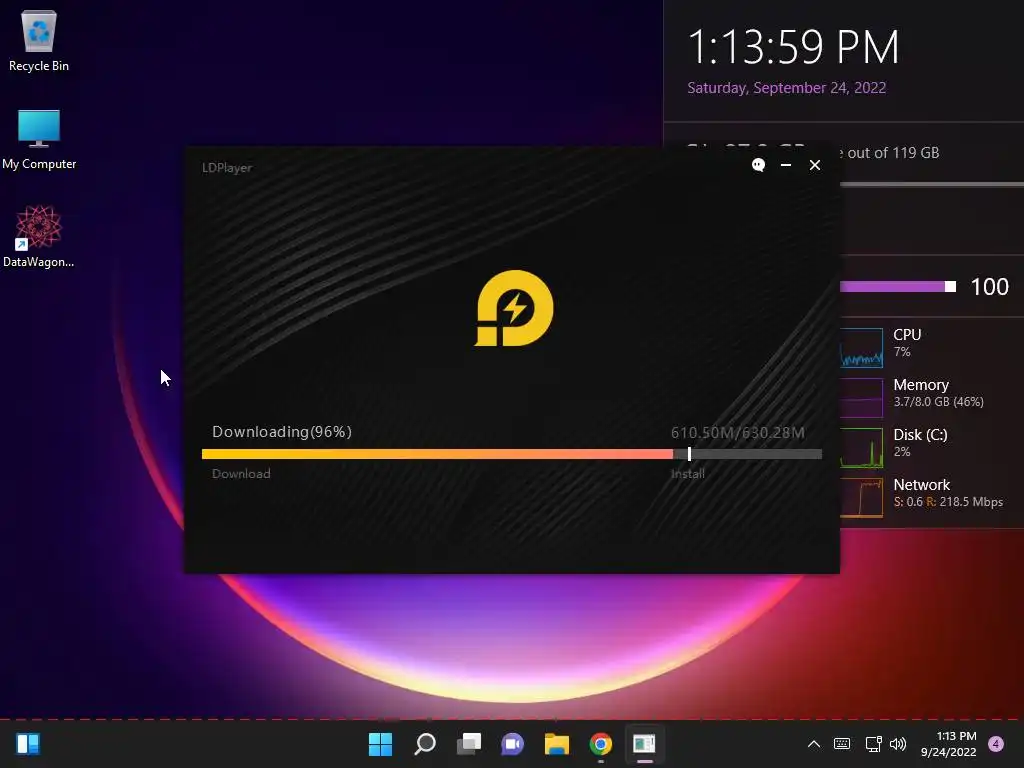Click the Saturday, September 24, 2022 date
This screenshot has height=768, width=1024.
coord(786,88)
